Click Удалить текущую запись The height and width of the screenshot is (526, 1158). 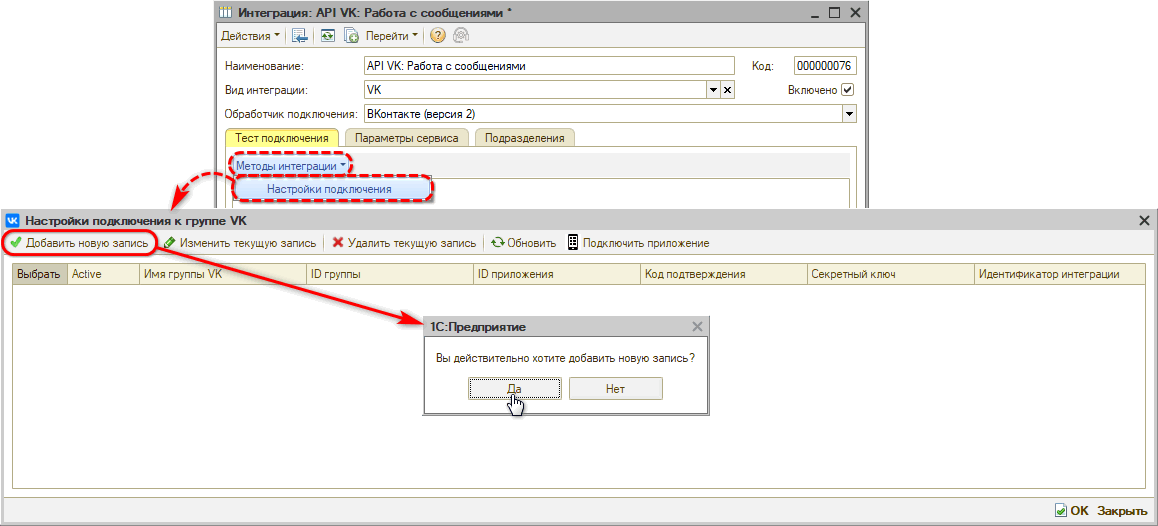pyautogui.click(x=403, y=243)
